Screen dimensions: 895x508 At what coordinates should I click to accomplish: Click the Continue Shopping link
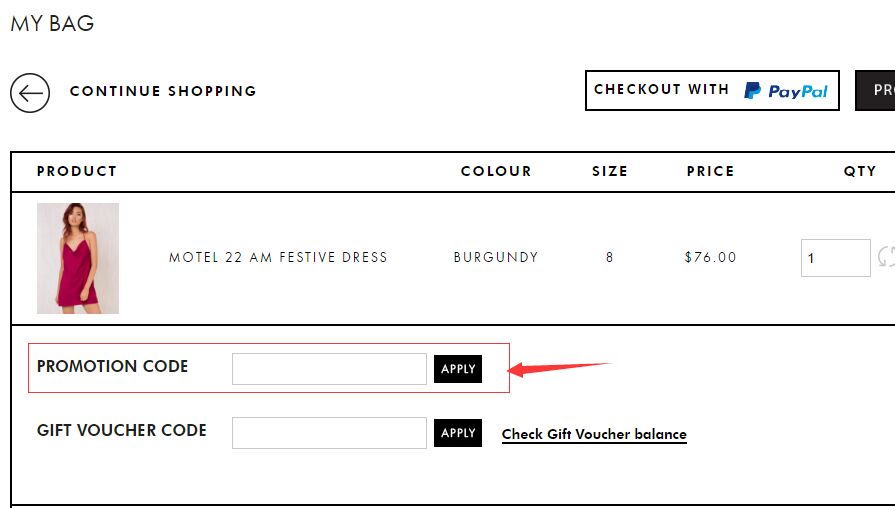click(x=163, y=91)
